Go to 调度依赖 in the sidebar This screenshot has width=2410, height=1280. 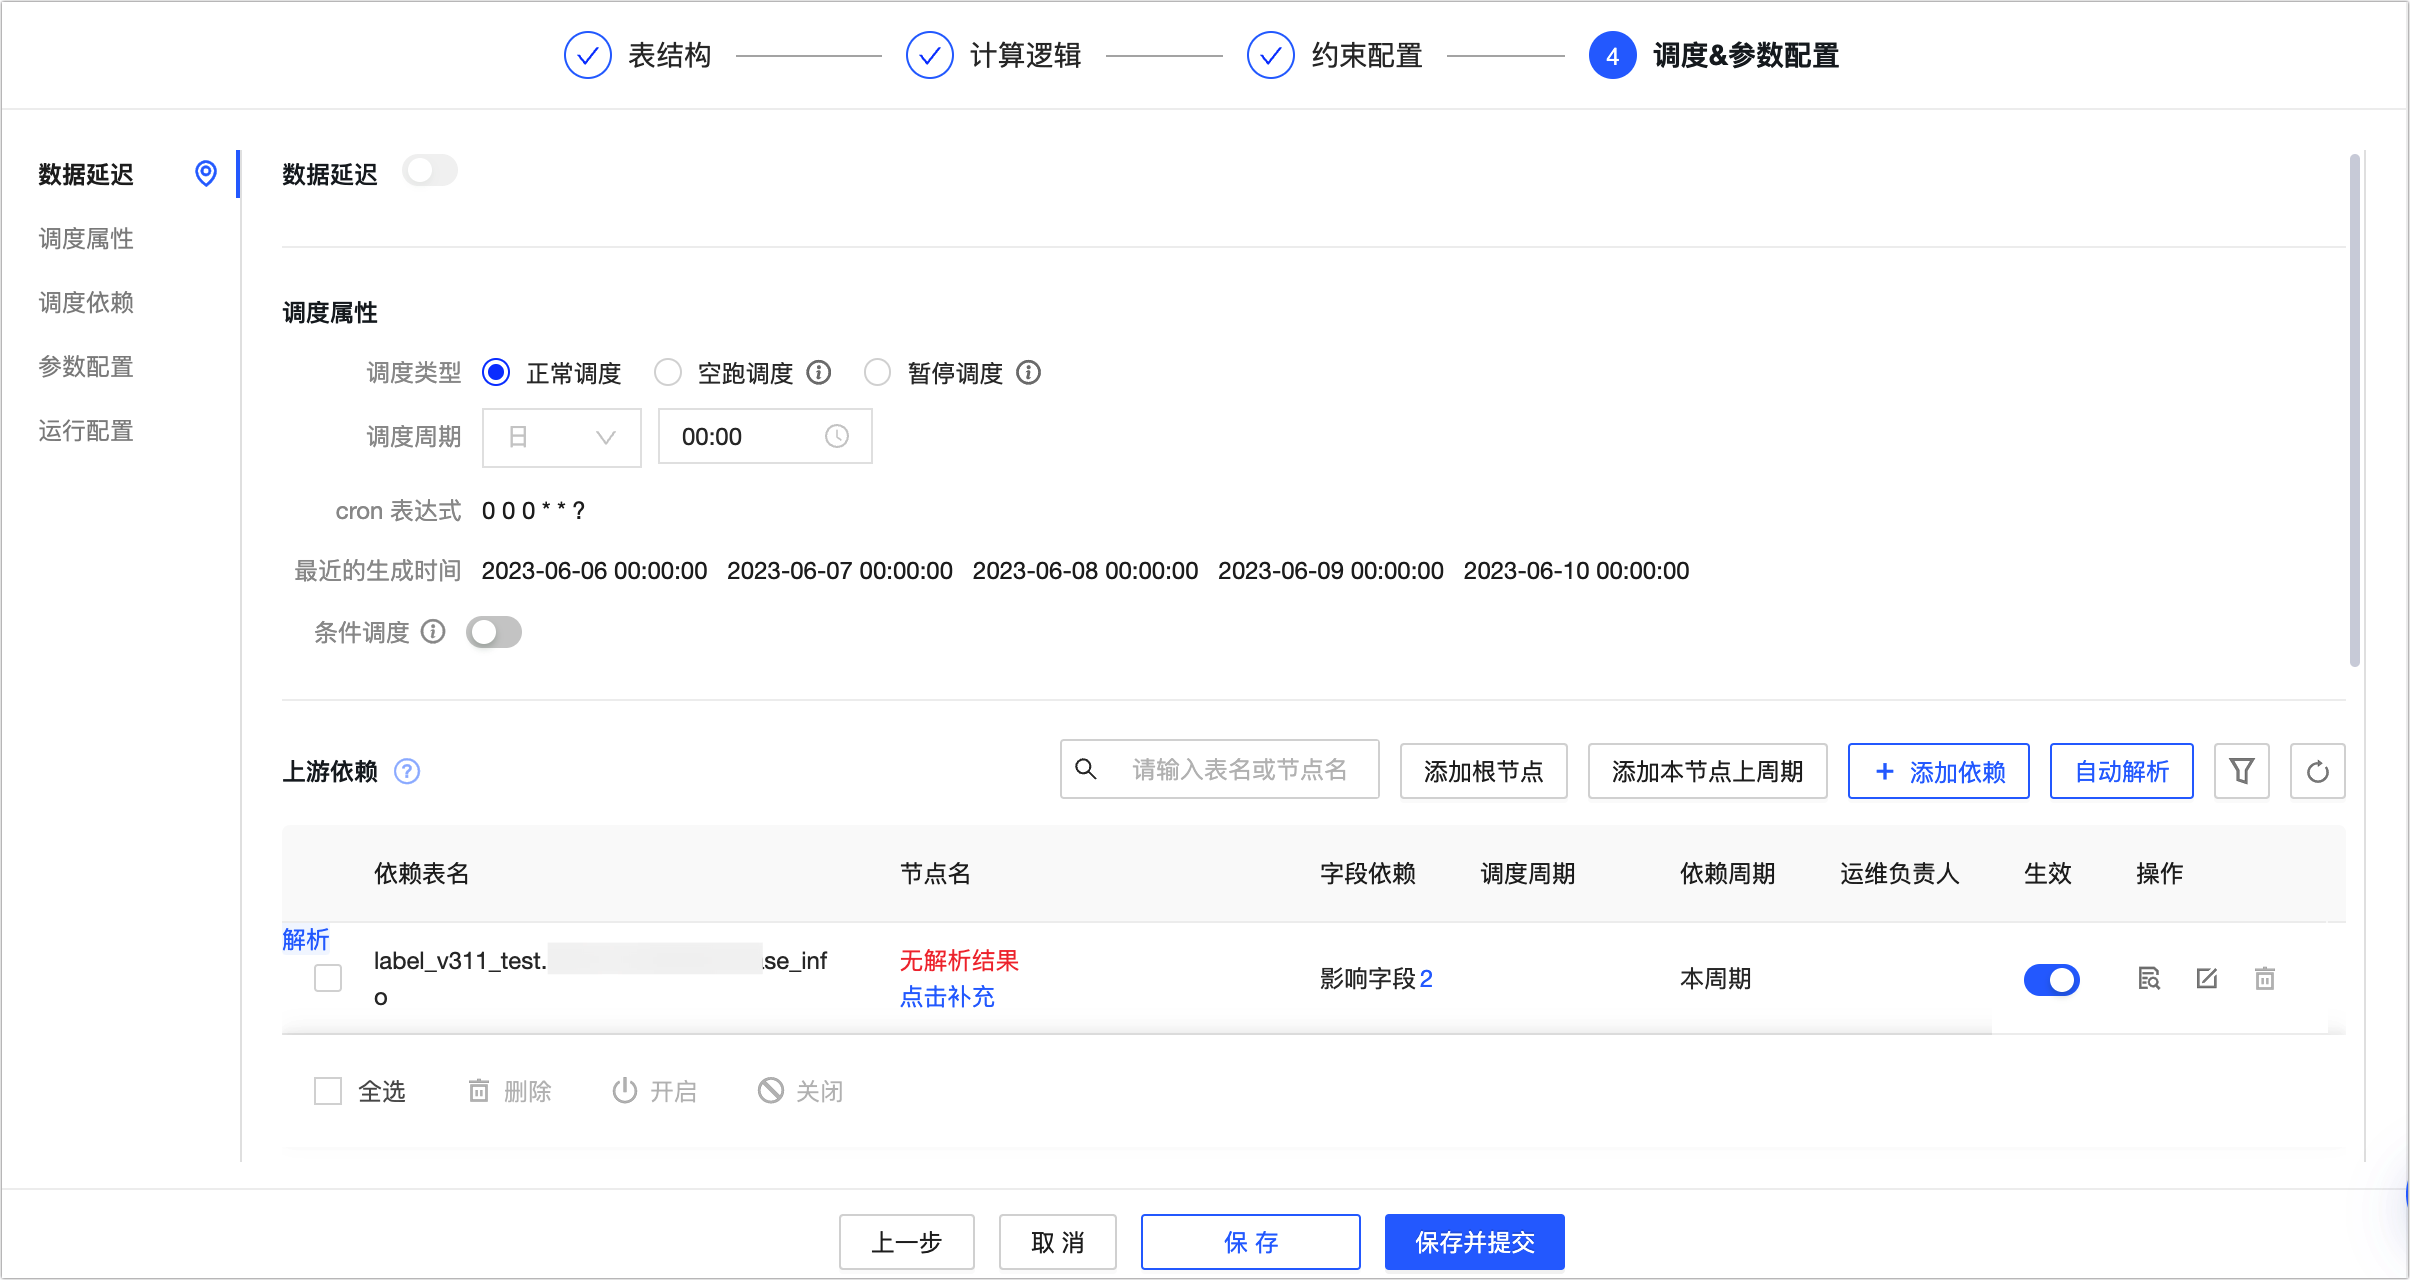pyautogui.click(x=86, y=303)
